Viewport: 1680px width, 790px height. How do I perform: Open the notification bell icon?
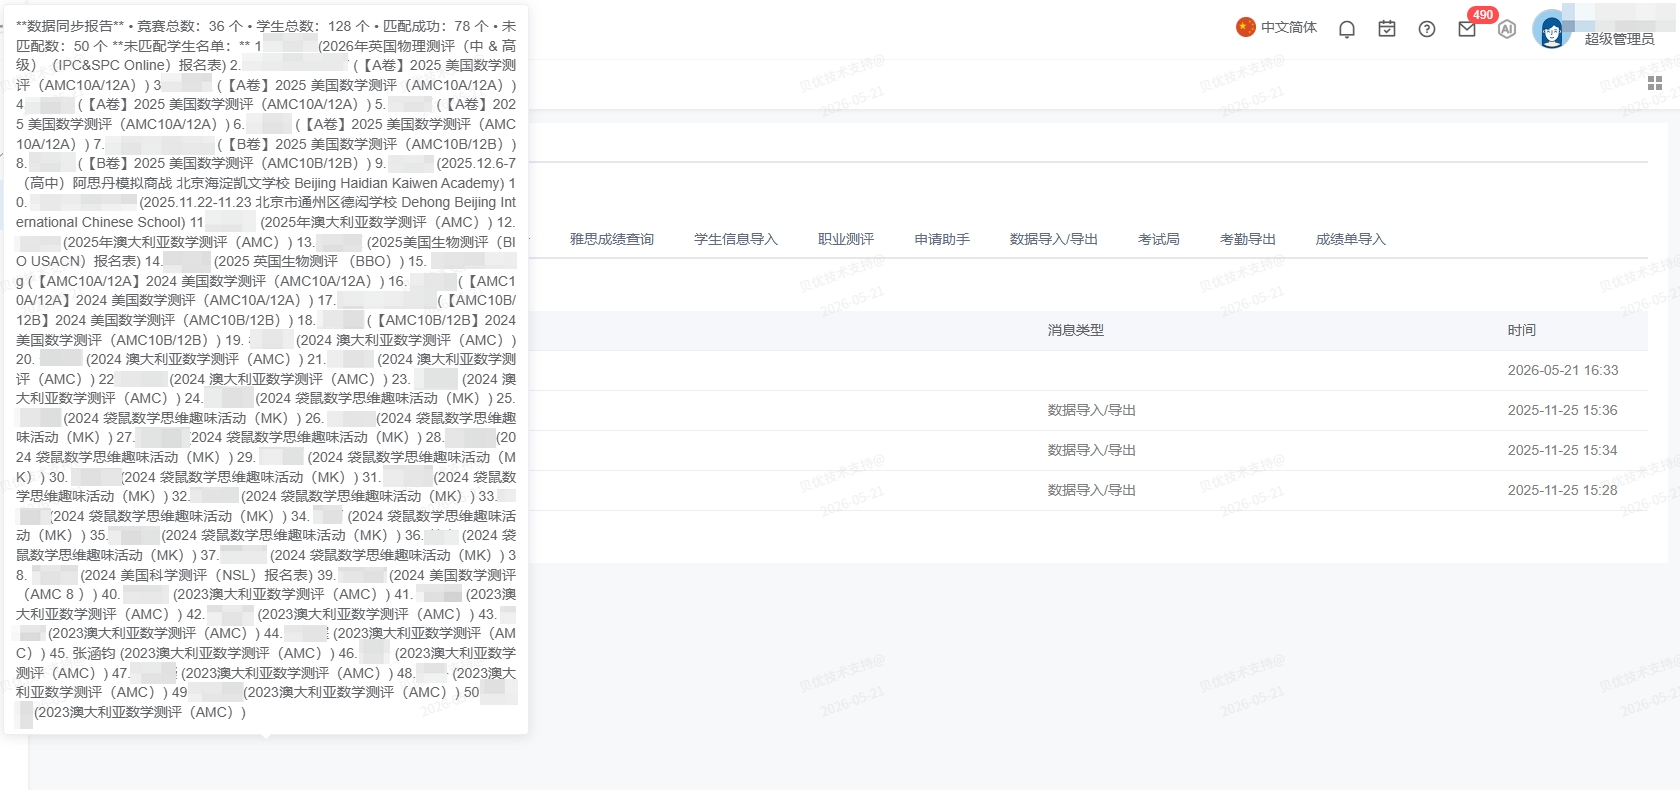[1347, 29]
